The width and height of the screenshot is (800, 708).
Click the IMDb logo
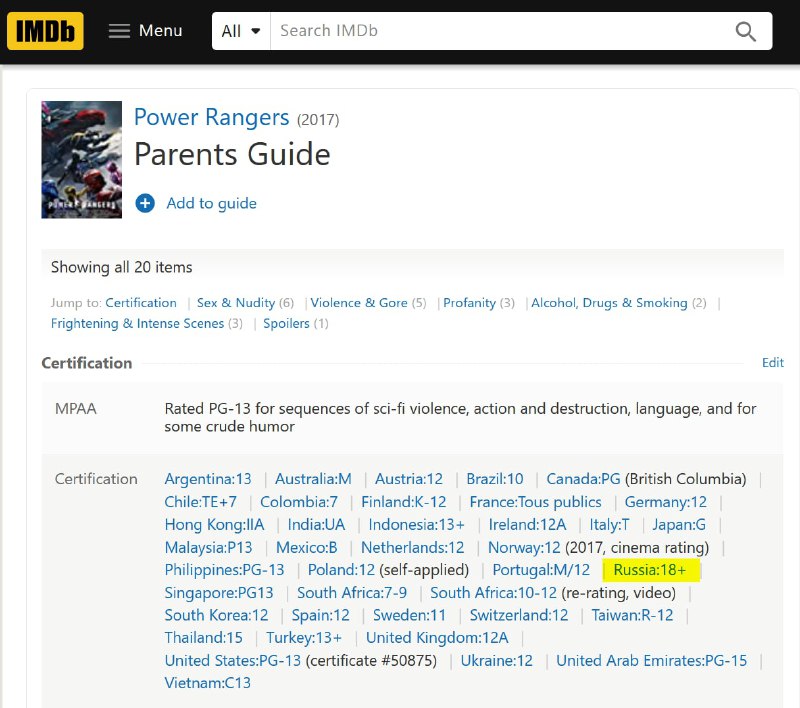pos(45,31)
